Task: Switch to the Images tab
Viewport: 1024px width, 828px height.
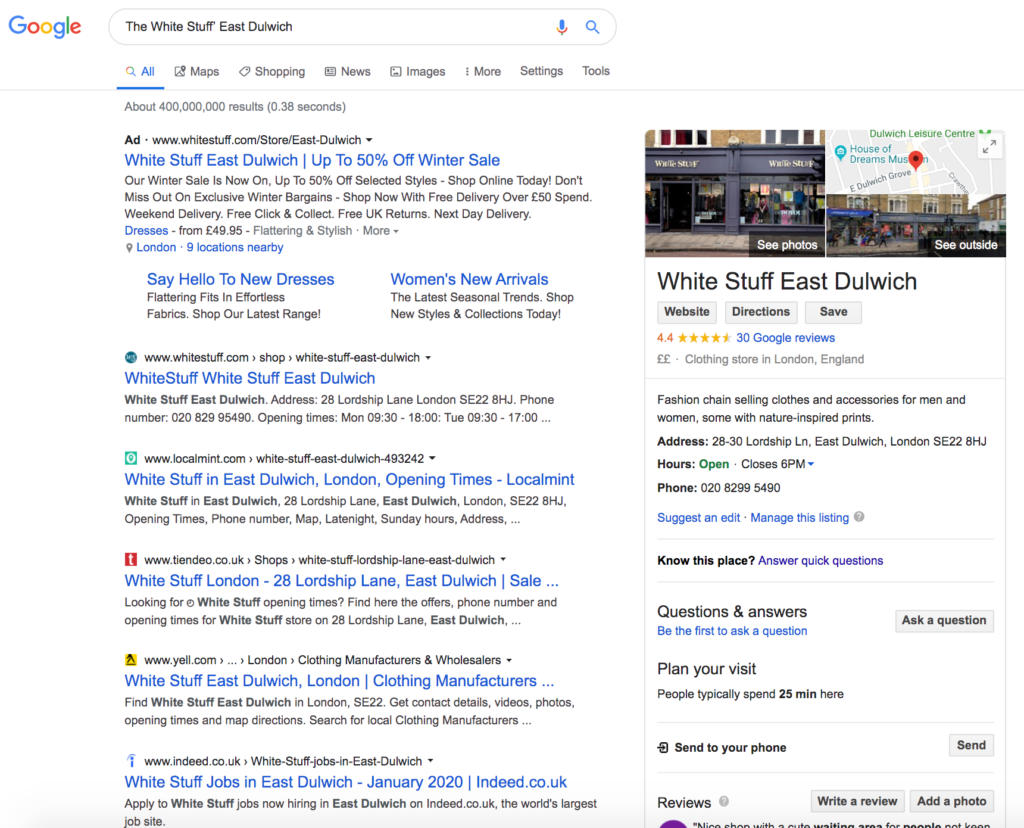Action: coord(418,71)
